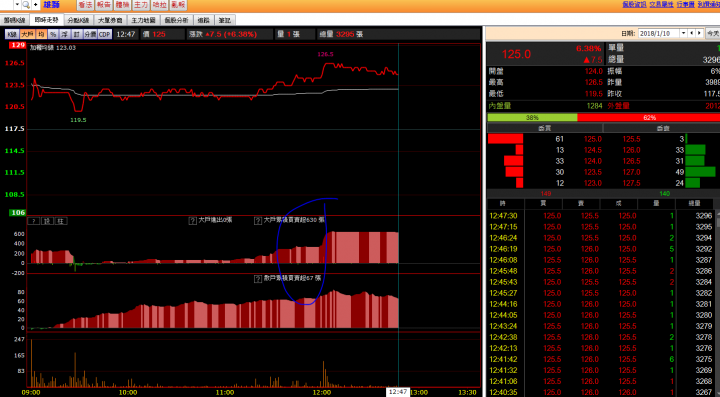Click the 今天 today button

pyautogui.click(x=713, y=34)
